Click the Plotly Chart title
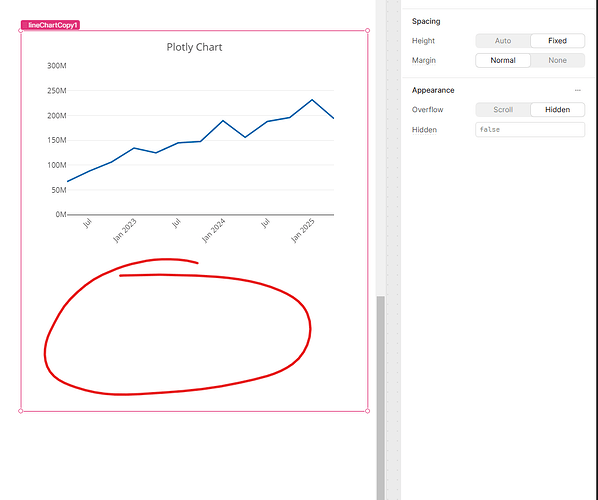 [x=194, y=47]
